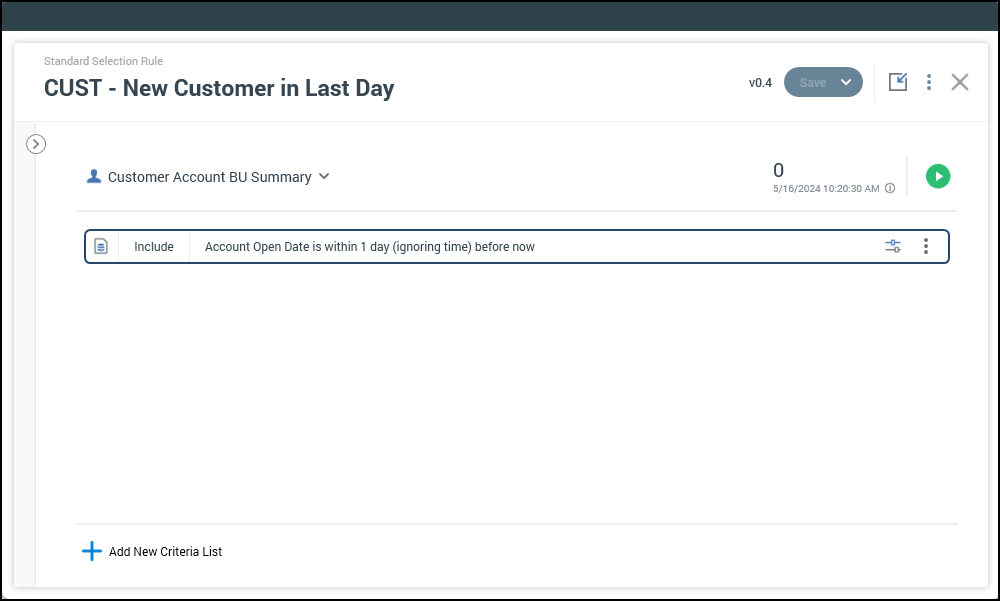Click the result count showing 0
The image size is (1000, 601).
[779, 170]
